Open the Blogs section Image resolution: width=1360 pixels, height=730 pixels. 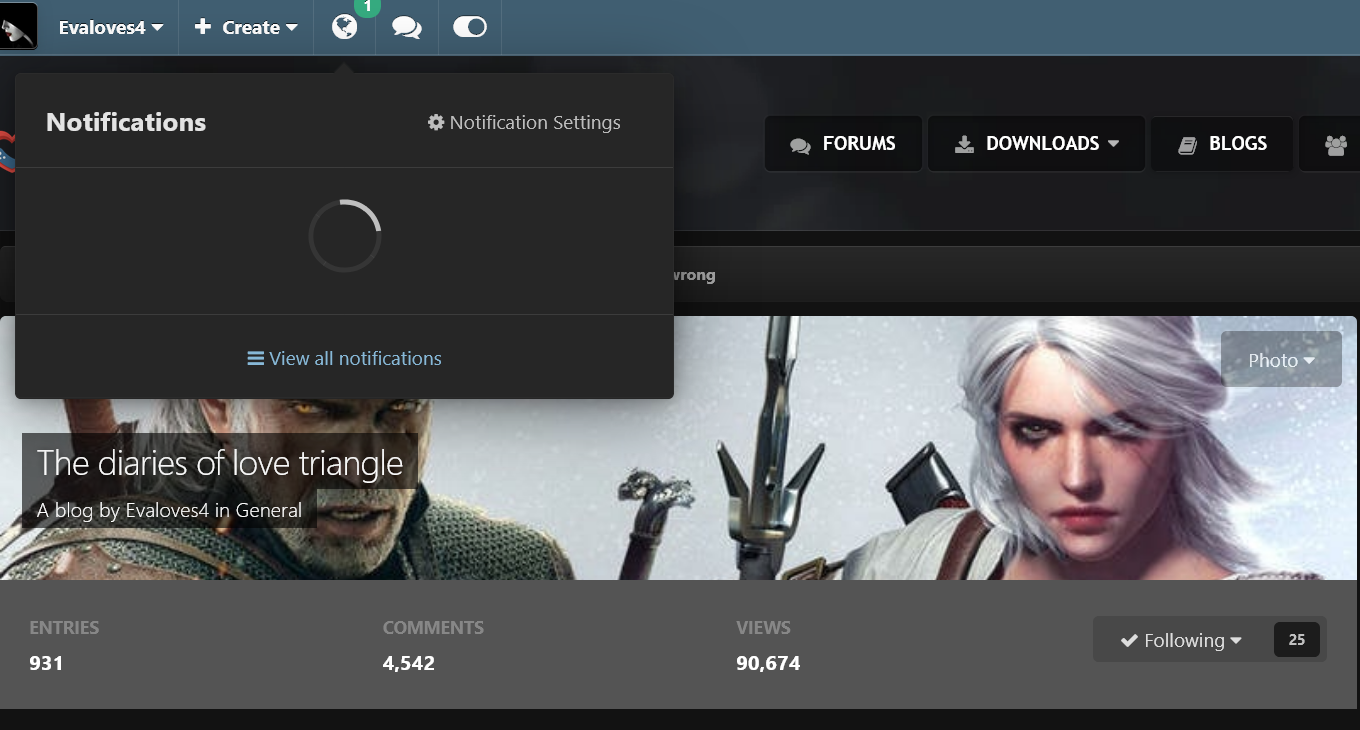pos(1222,144)
